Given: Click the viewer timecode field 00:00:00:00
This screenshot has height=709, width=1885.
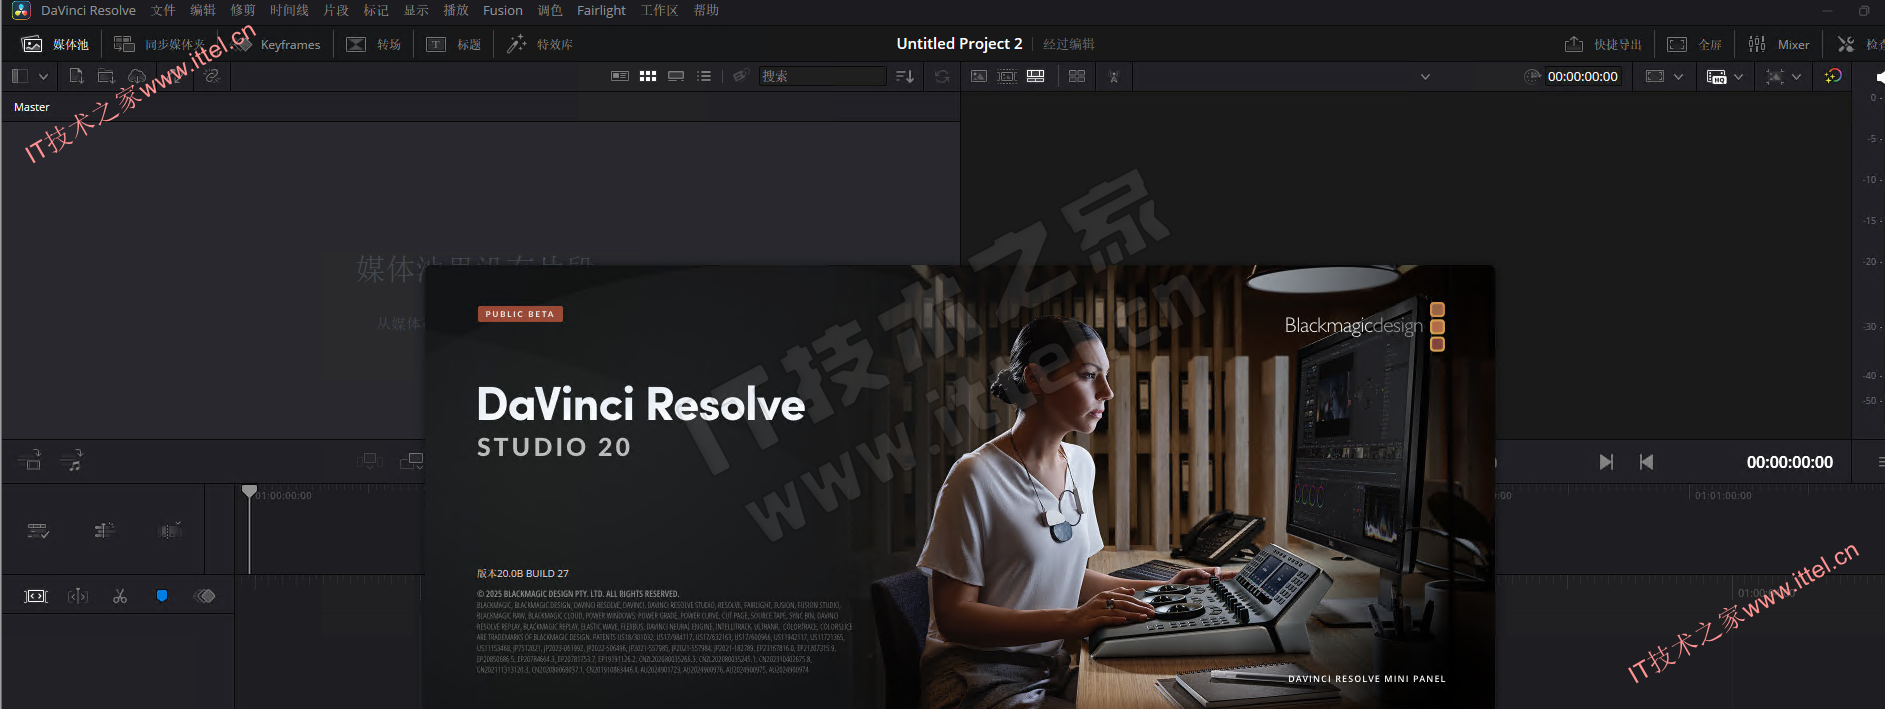Looking at the screenshot, I should coord(1582,76).
